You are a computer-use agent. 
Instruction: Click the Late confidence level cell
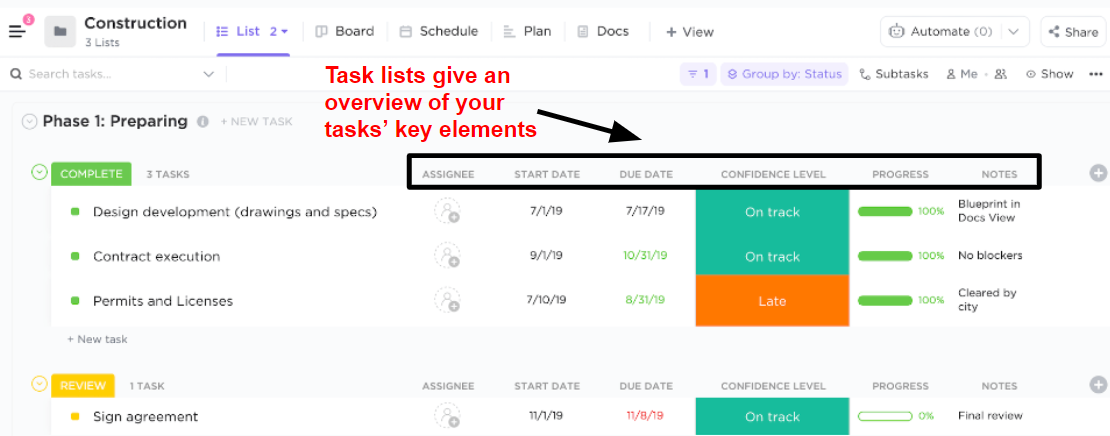click(x=772, y=301)
